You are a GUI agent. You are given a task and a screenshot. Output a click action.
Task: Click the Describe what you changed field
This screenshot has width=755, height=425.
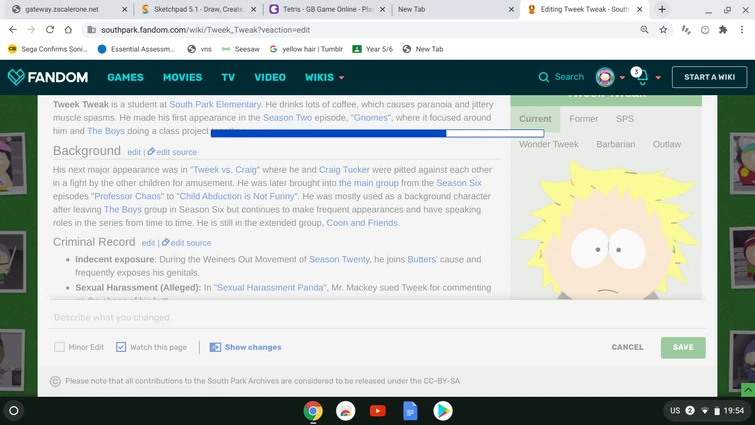click(378, 317)
